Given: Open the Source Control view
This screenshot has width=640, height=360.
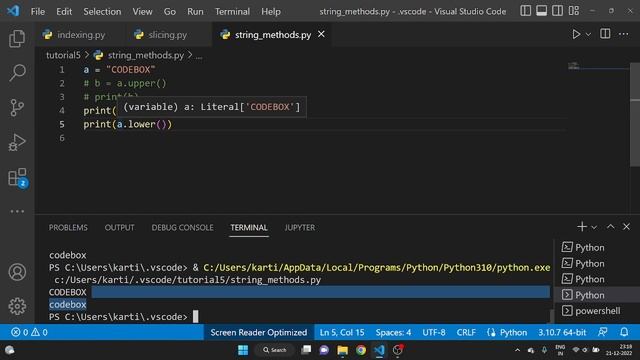Looking at the screenshot, I should (x=17, y=108).
